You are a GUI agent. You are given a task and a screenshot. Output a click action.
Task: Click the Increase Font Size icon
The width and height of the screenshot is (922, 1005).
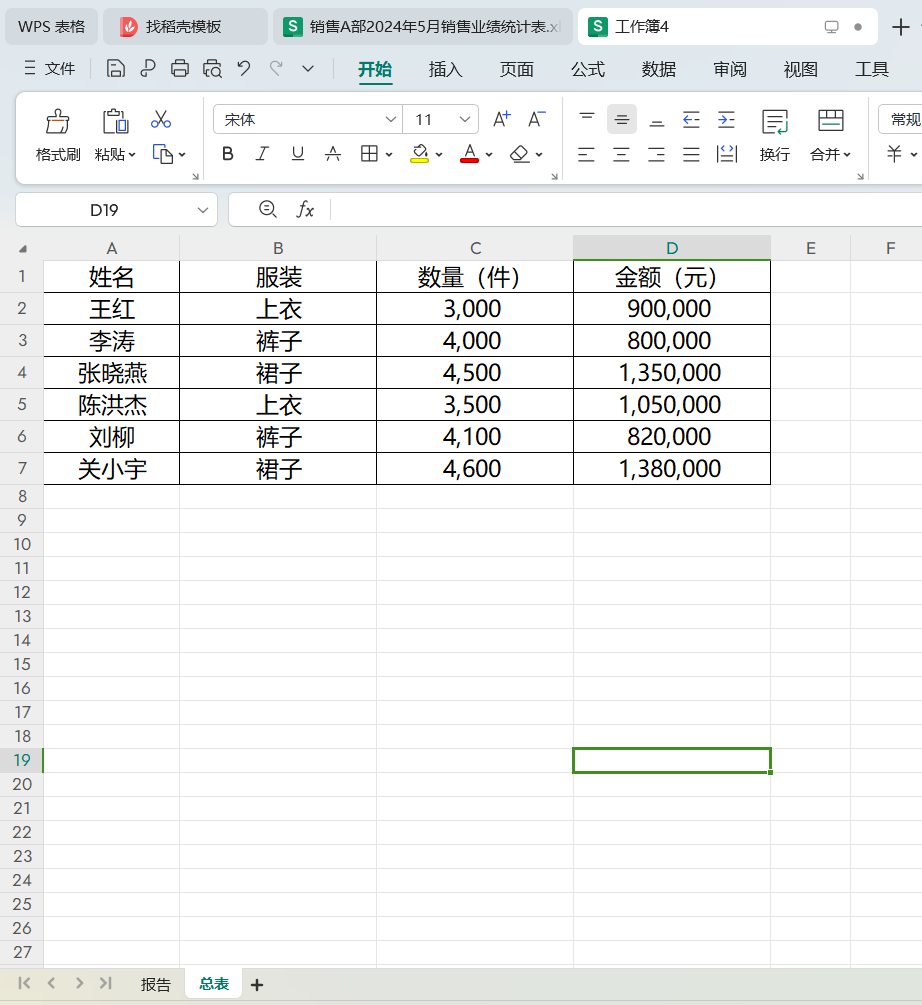pyautogui.click(x=502, y=119)
